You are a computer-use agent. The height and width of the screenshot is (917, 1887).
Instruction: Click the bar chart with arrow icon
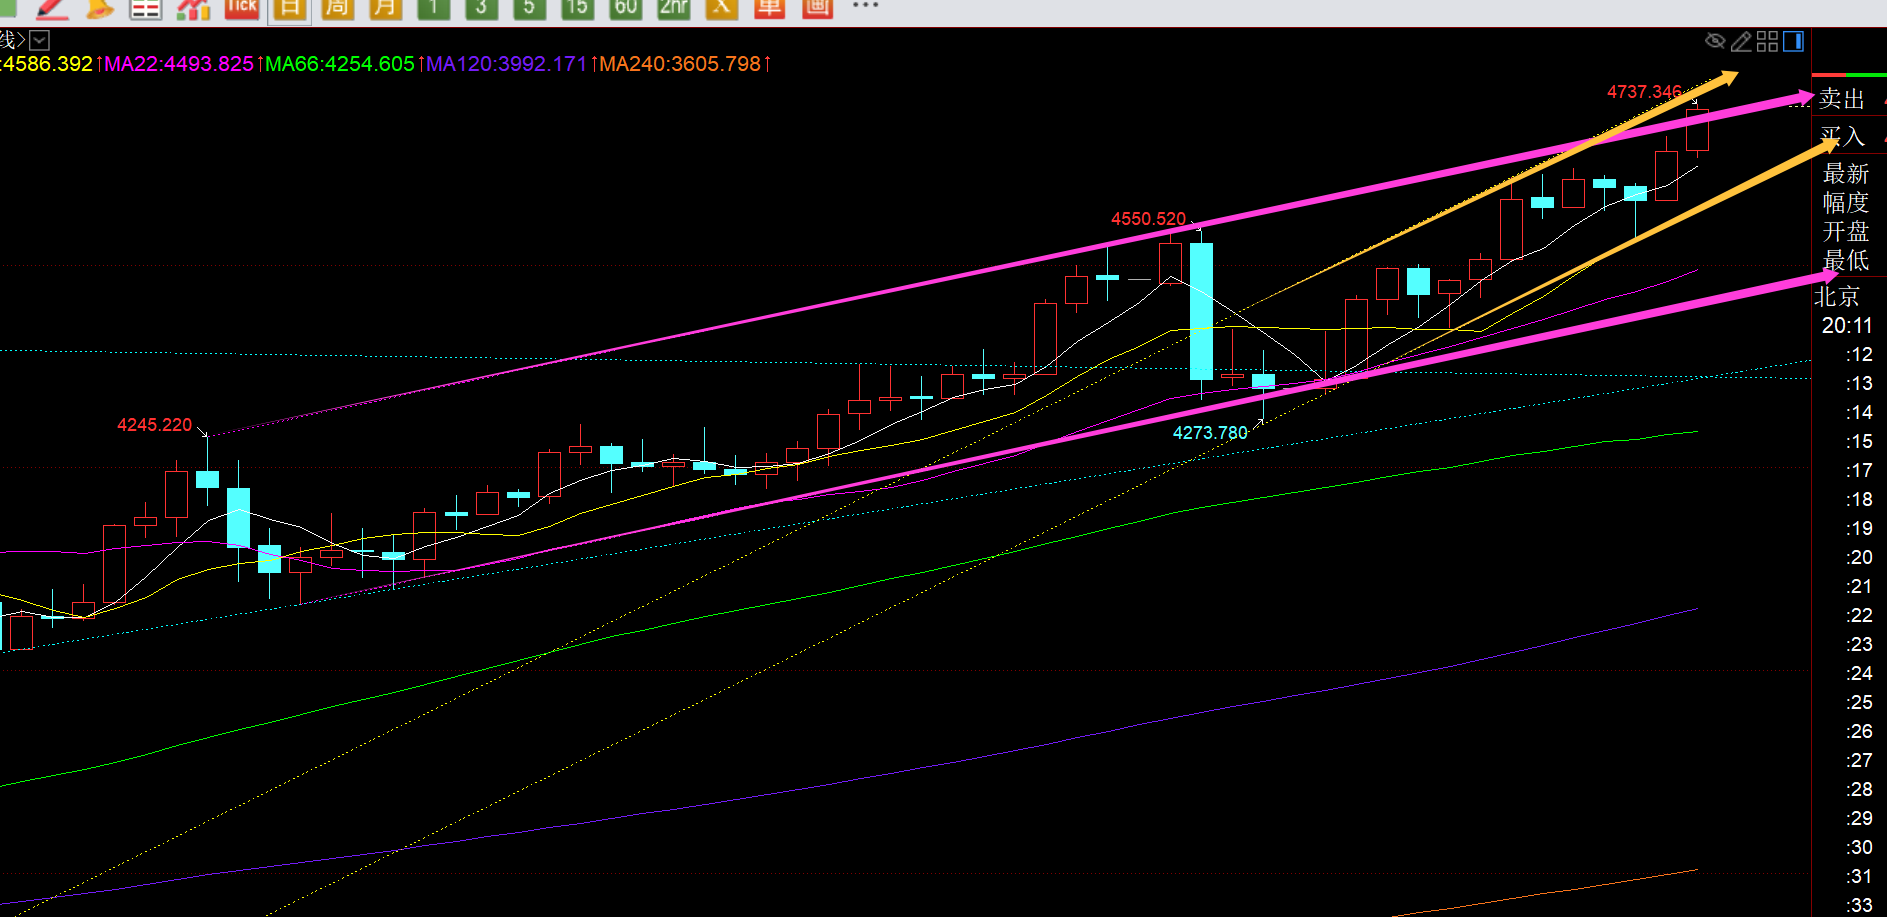[x=193, y=9]
